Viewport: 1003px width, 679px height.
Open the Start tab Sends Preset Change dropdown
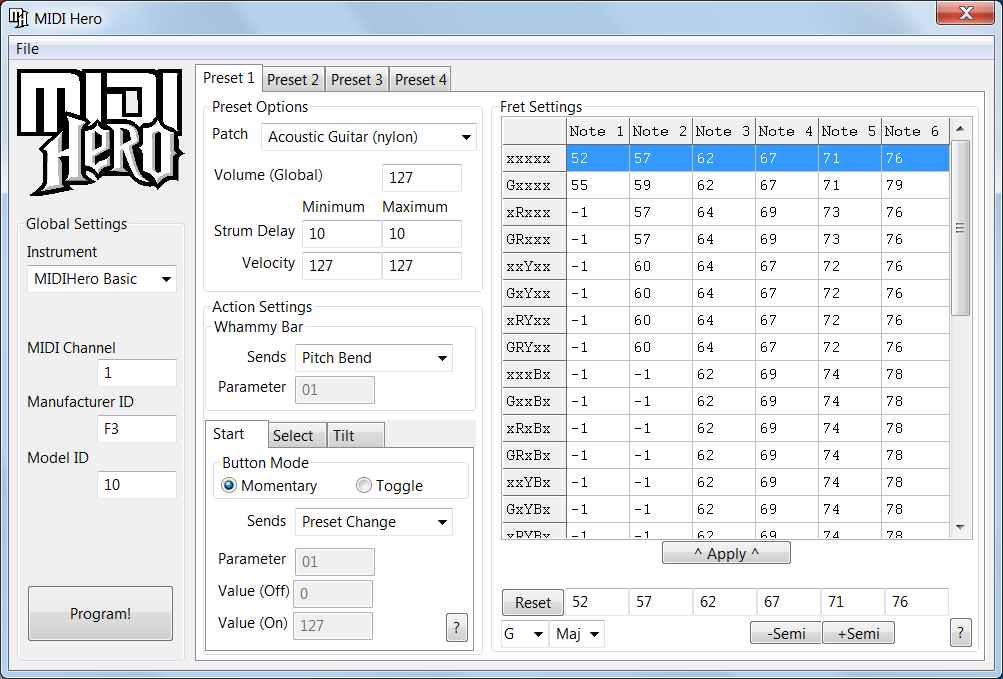374,522
